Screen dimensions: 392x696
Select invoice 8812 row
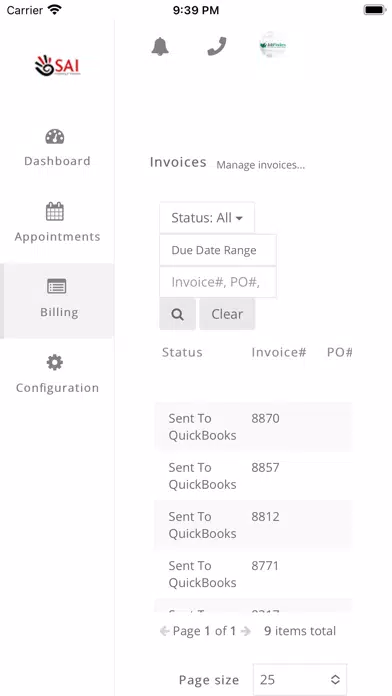253,525
